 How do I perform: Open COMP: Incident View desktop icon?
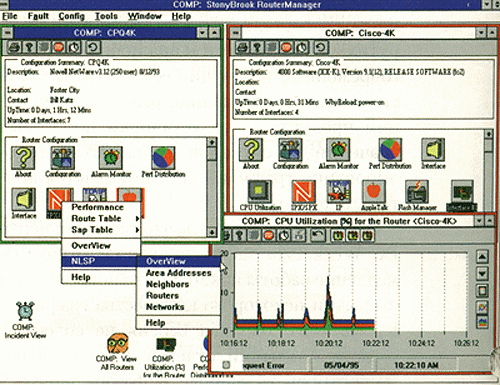coord(25,311)
